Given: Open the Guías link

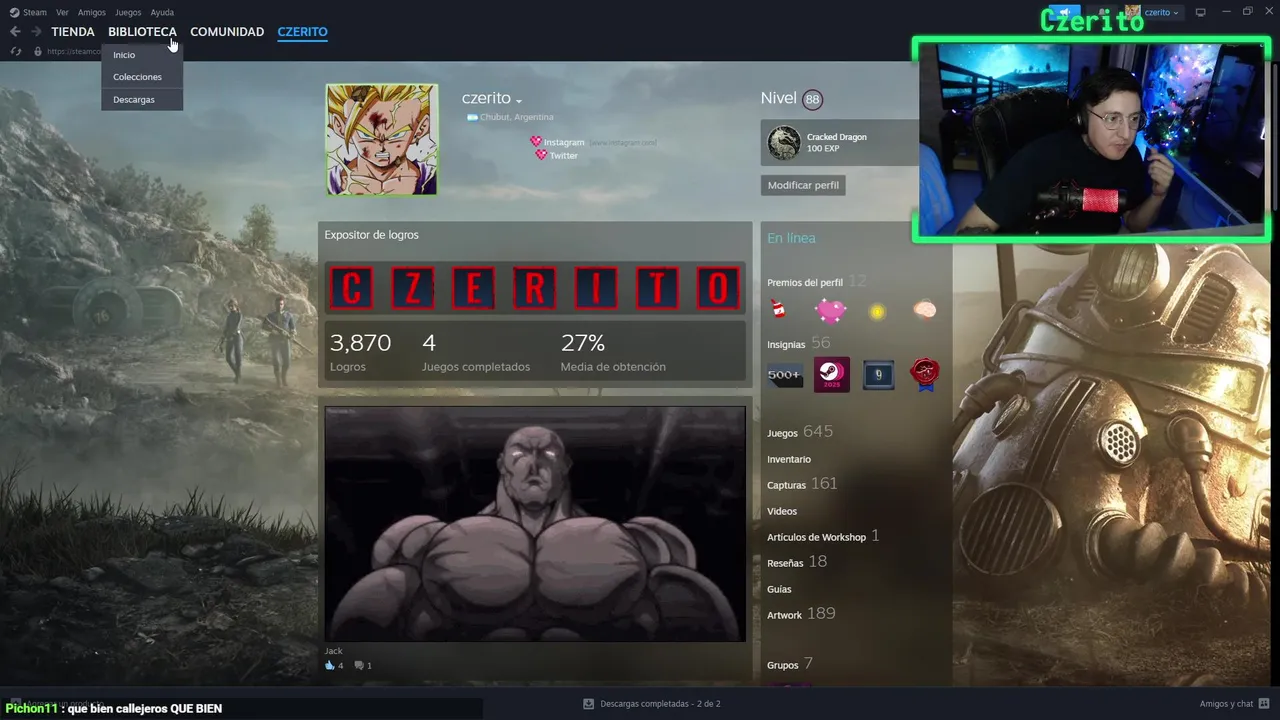Looking at the screenshot, I should [779, 589].
